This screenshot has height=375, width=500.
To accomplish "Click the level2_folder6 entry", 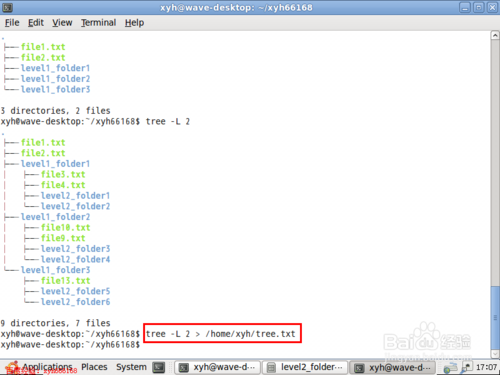I will [75, 302].
